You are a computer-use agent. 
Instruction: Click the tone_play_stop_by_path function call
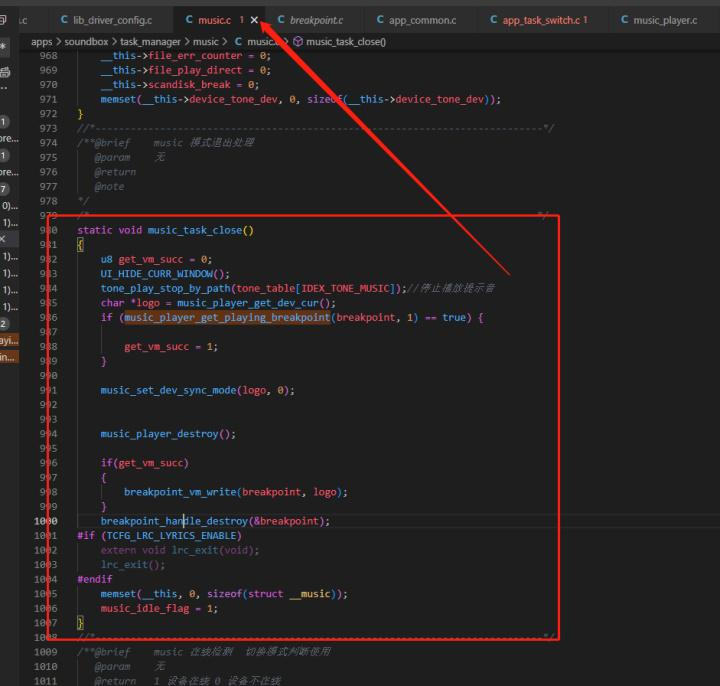[x=166, y=288]
